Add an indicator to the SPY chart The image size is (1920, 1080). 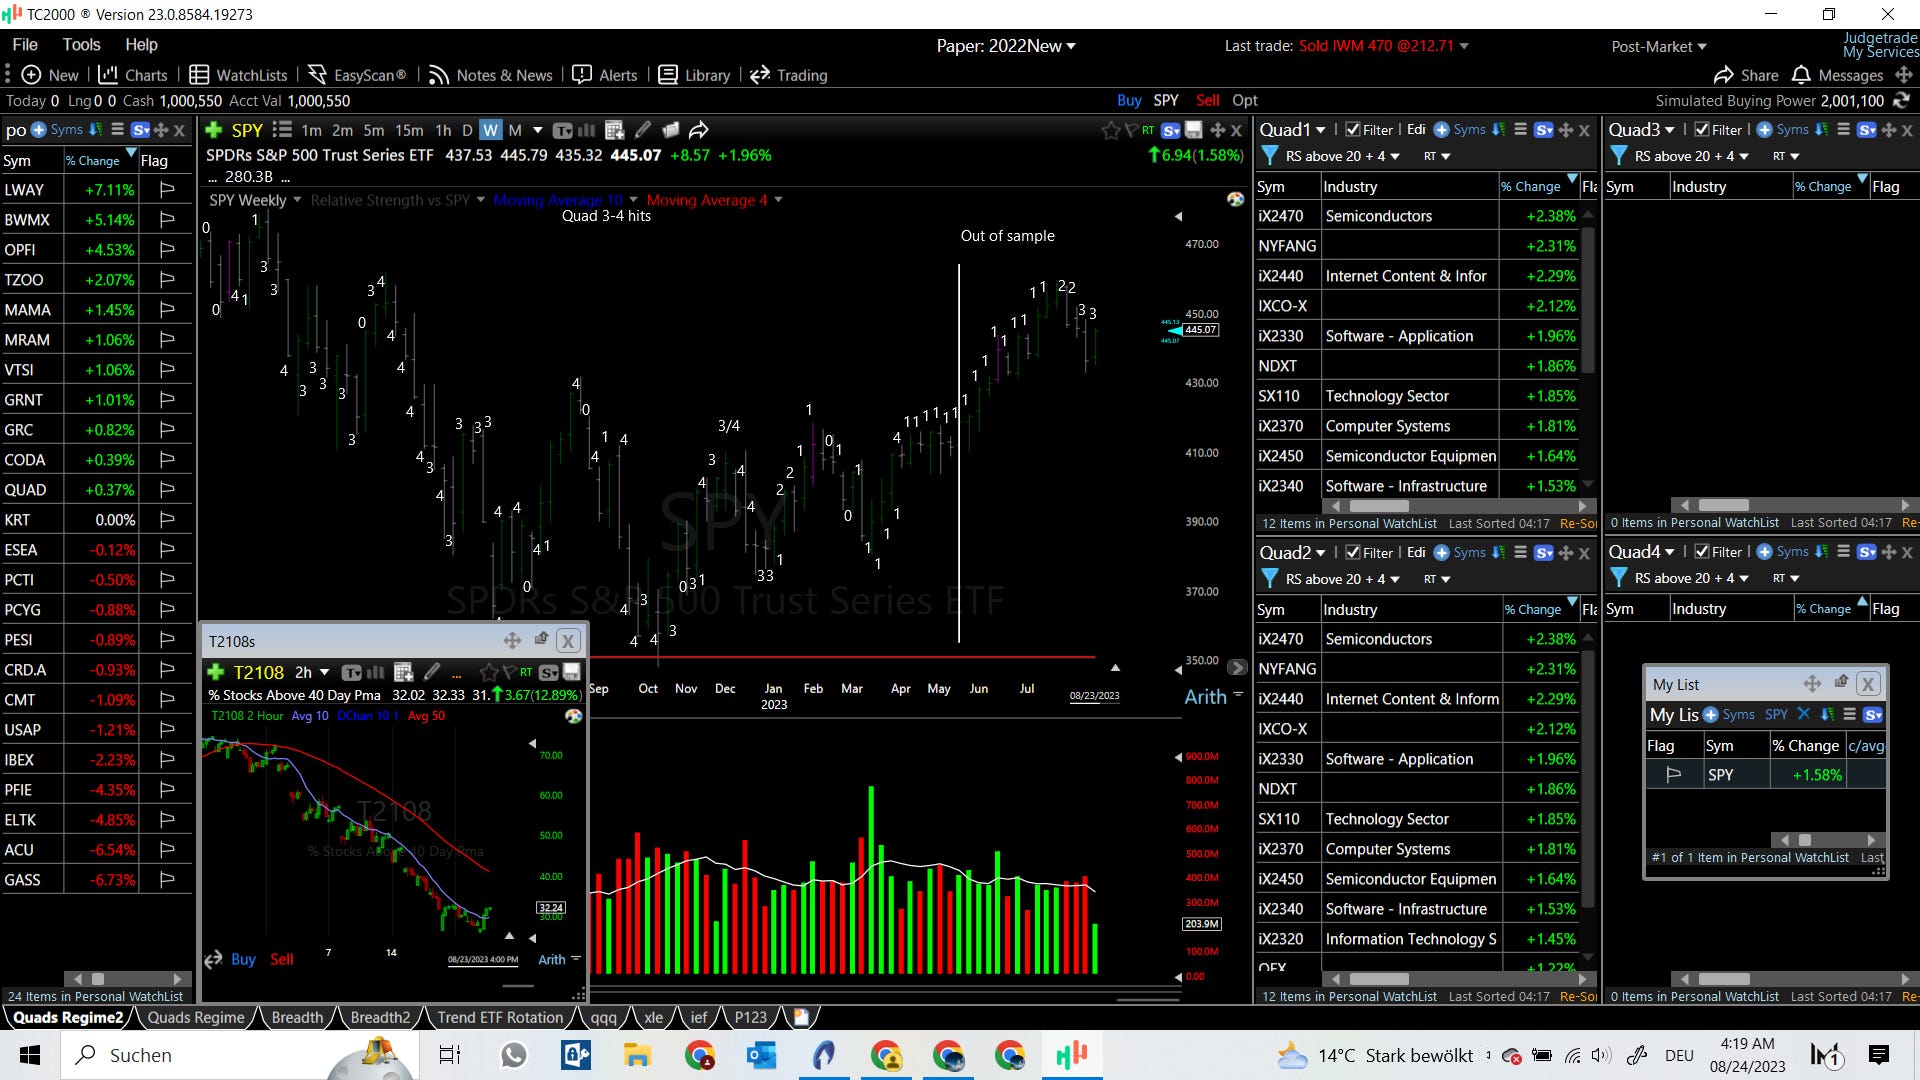point(213,130)
